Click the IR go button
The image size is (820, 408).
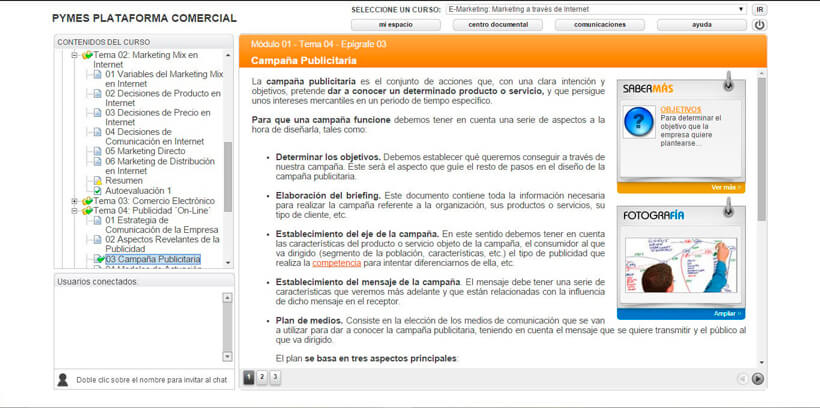tap(759, 9)
